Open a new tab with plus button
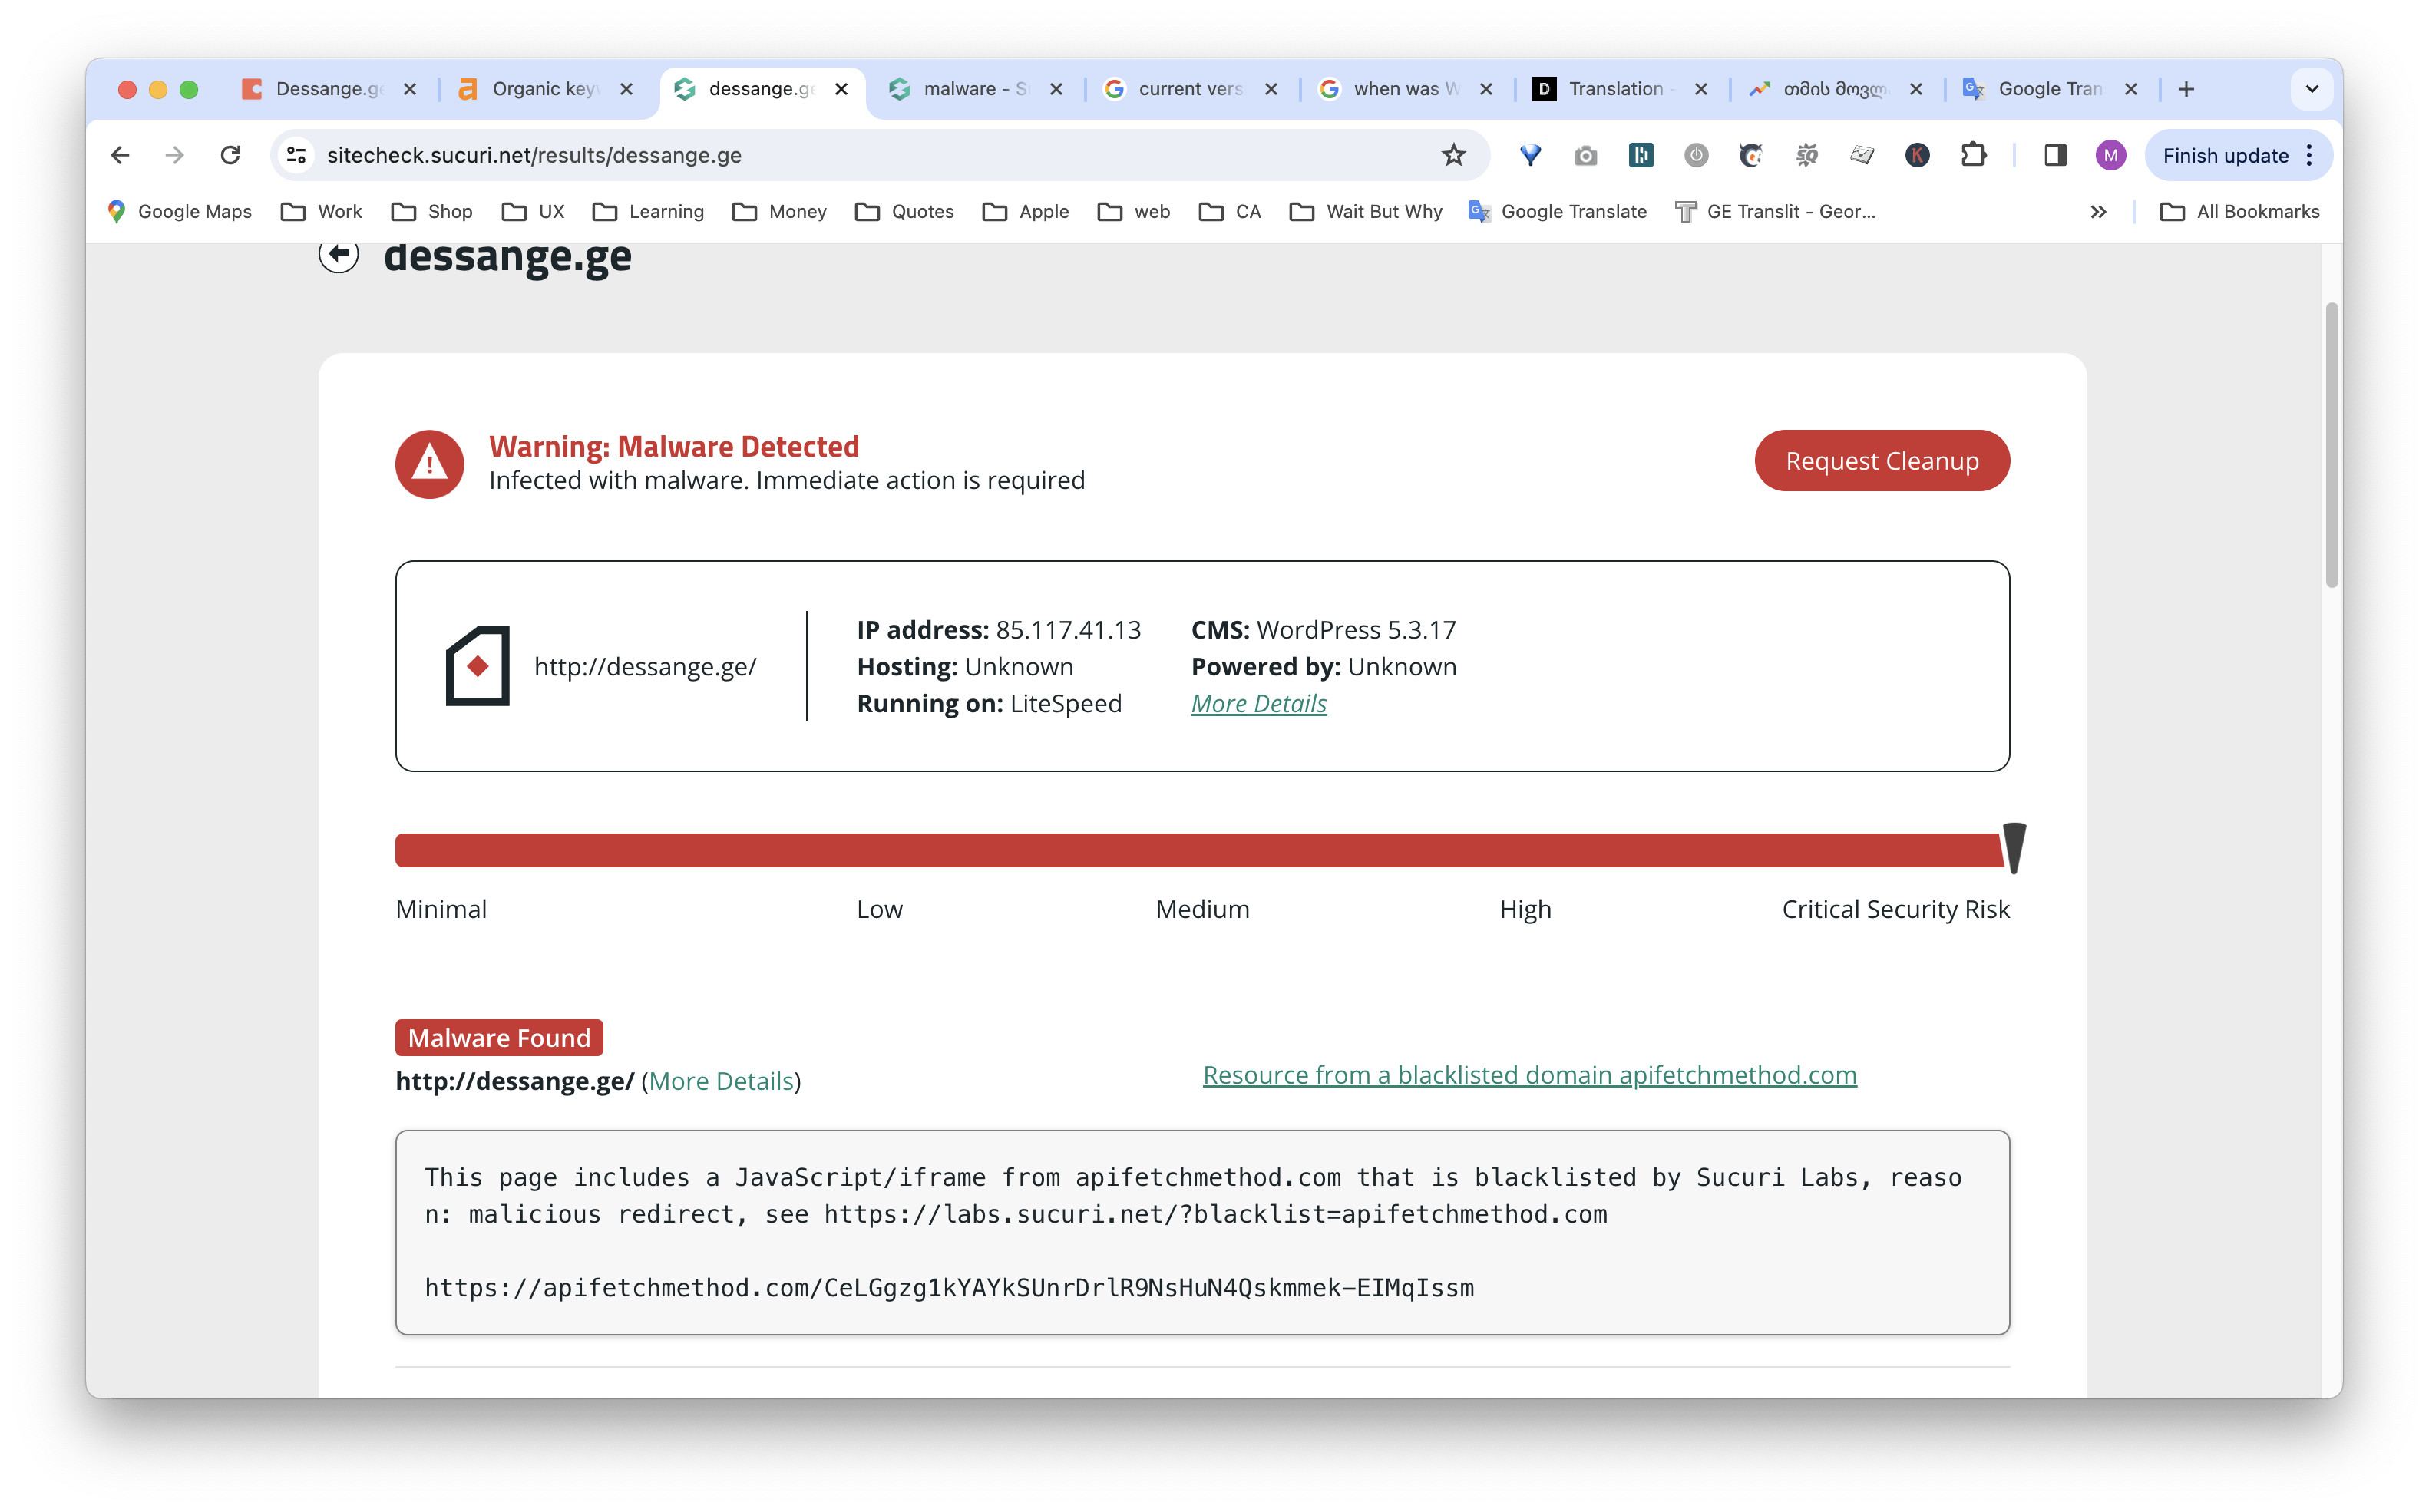 [2186, 89]
